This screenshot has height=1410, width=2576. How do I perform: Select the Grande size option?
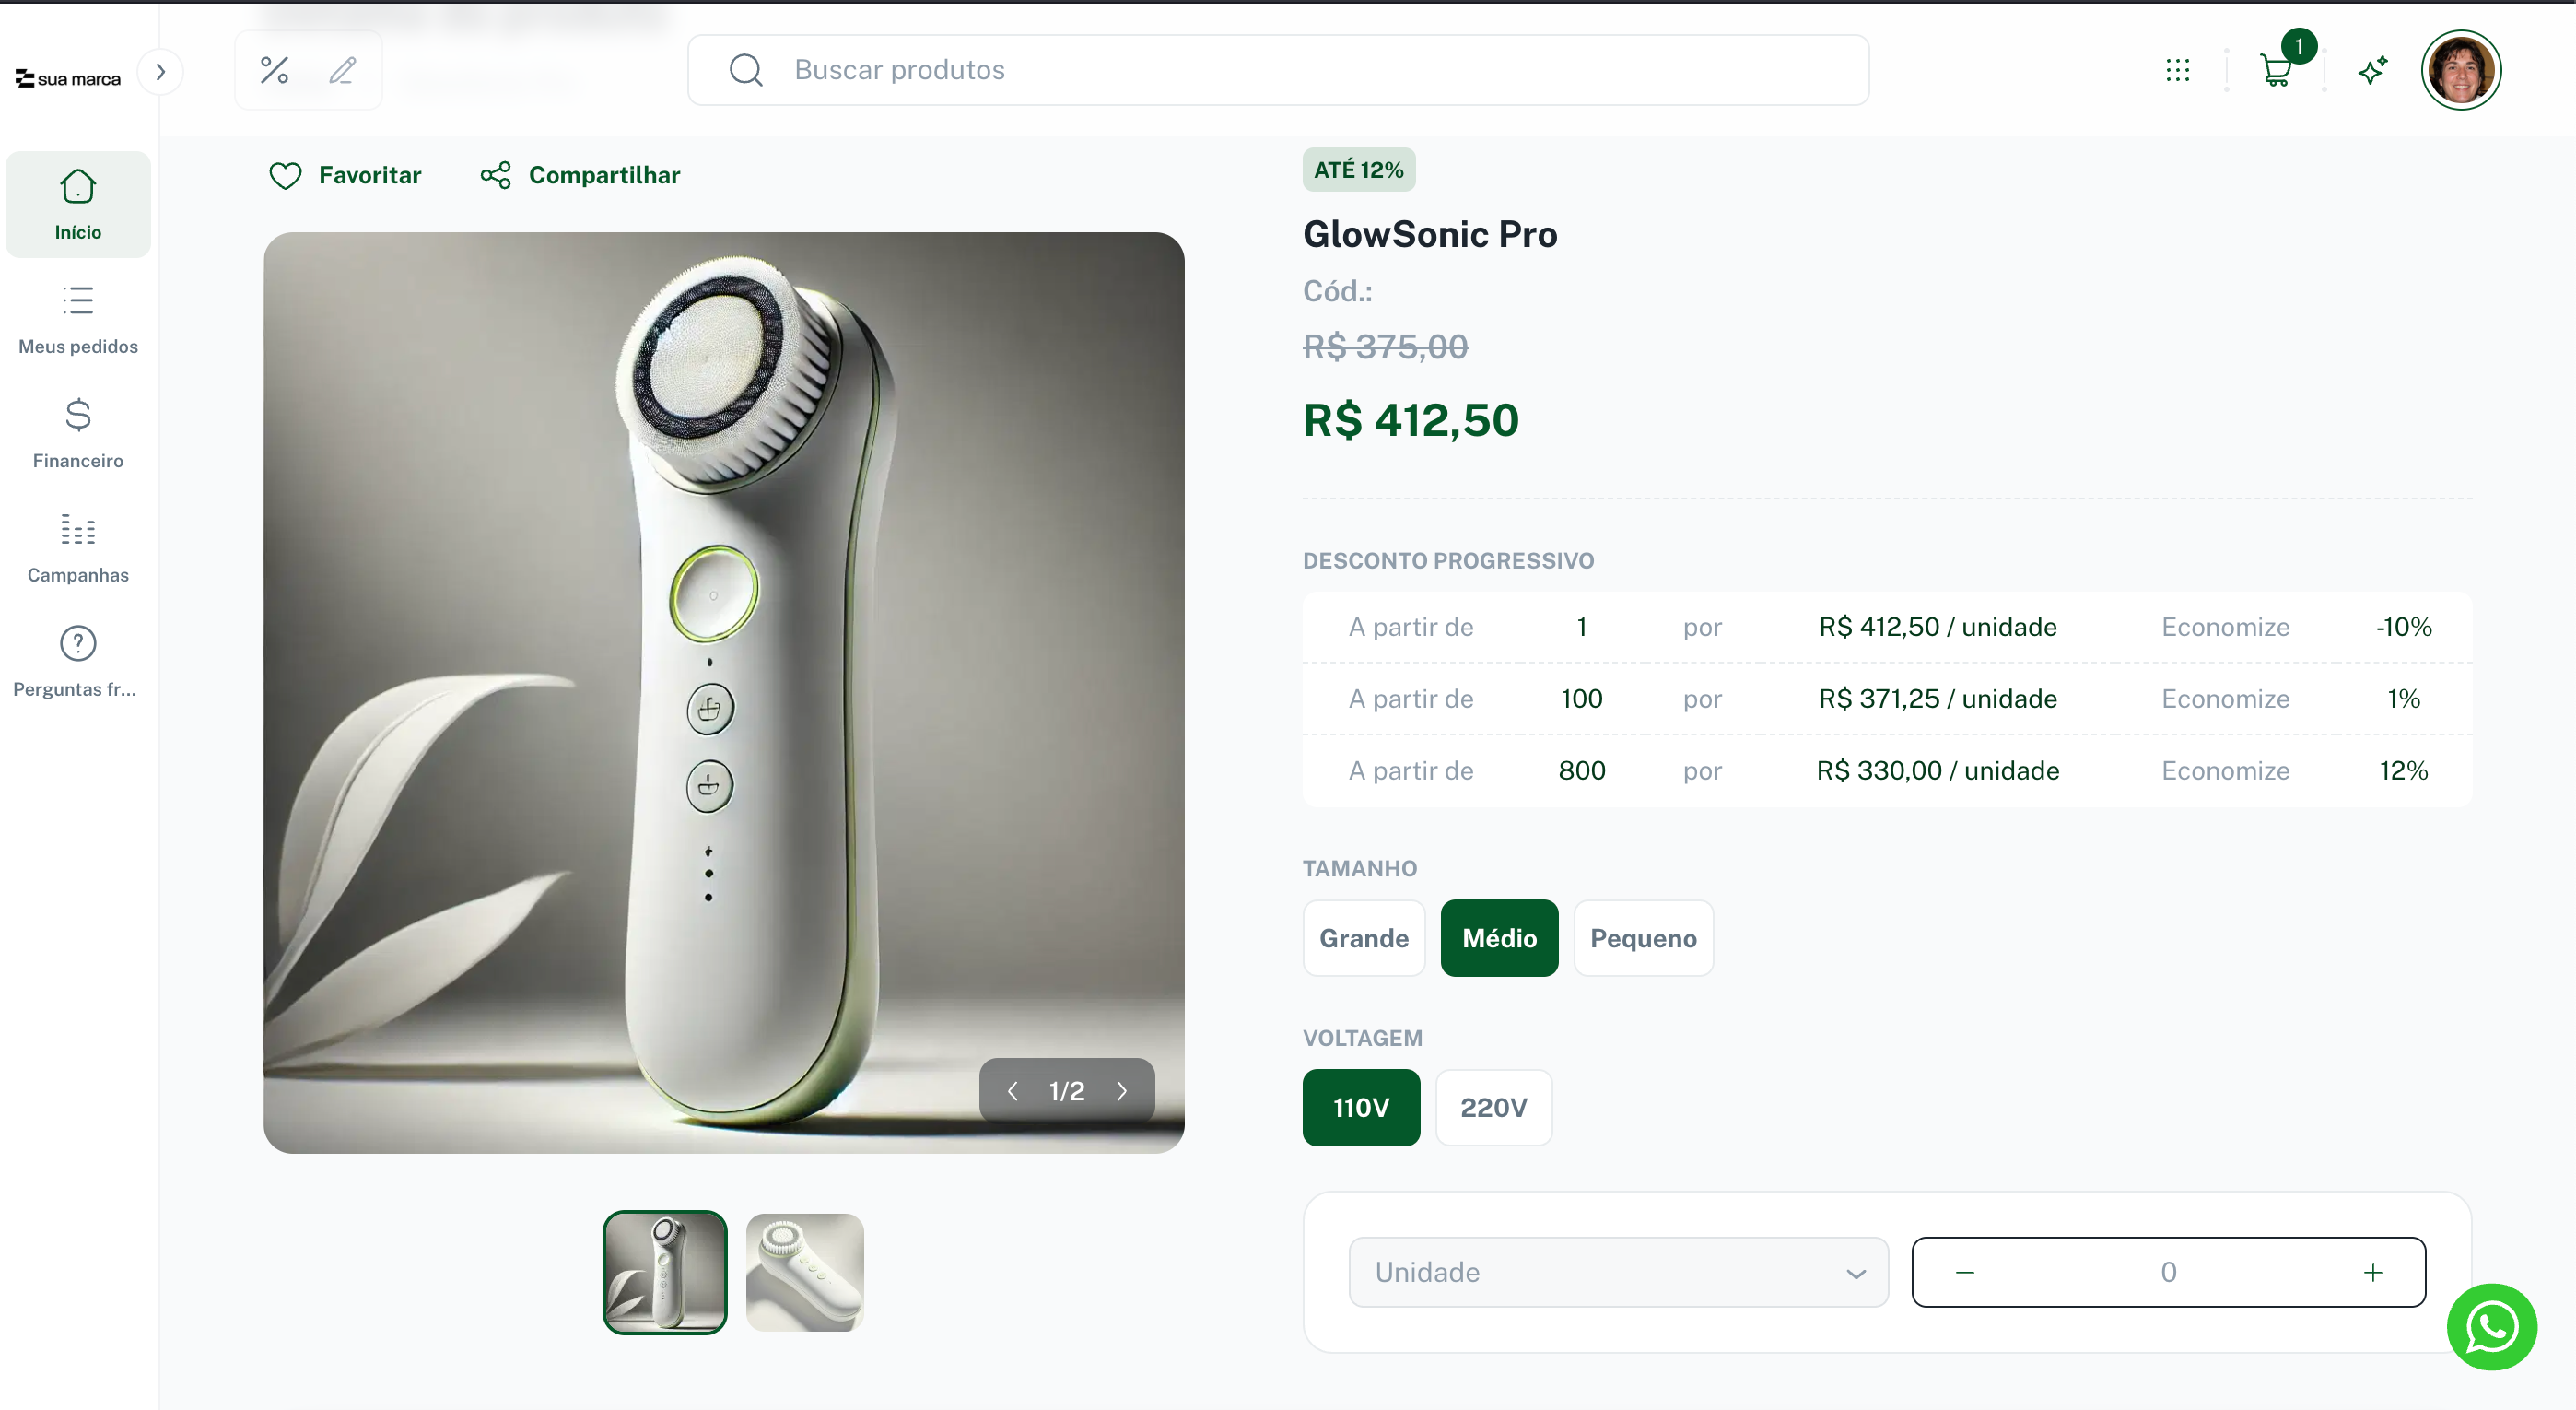click(x=1364, y=938)
